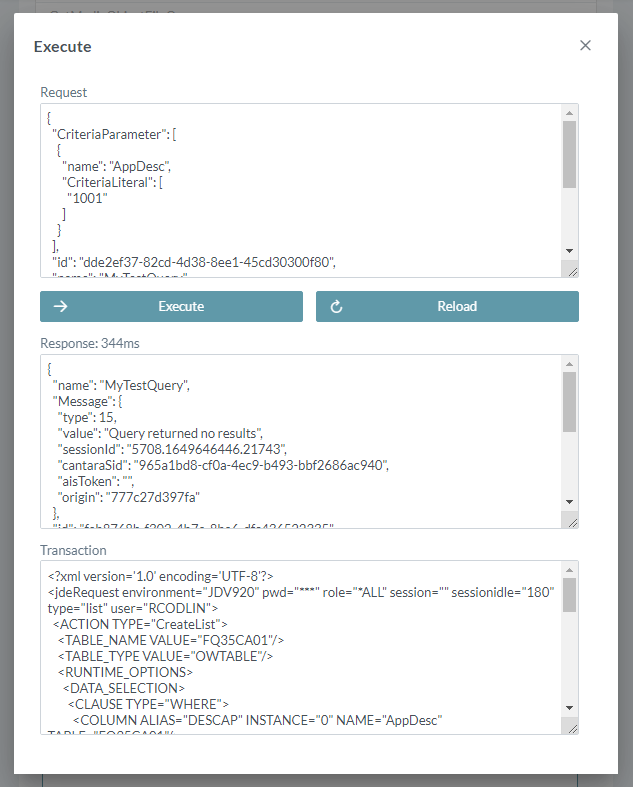The width and height of the screenshot is (633, 787).
Task: Click the Response box scroll up arrow
Action: (569, 362)
